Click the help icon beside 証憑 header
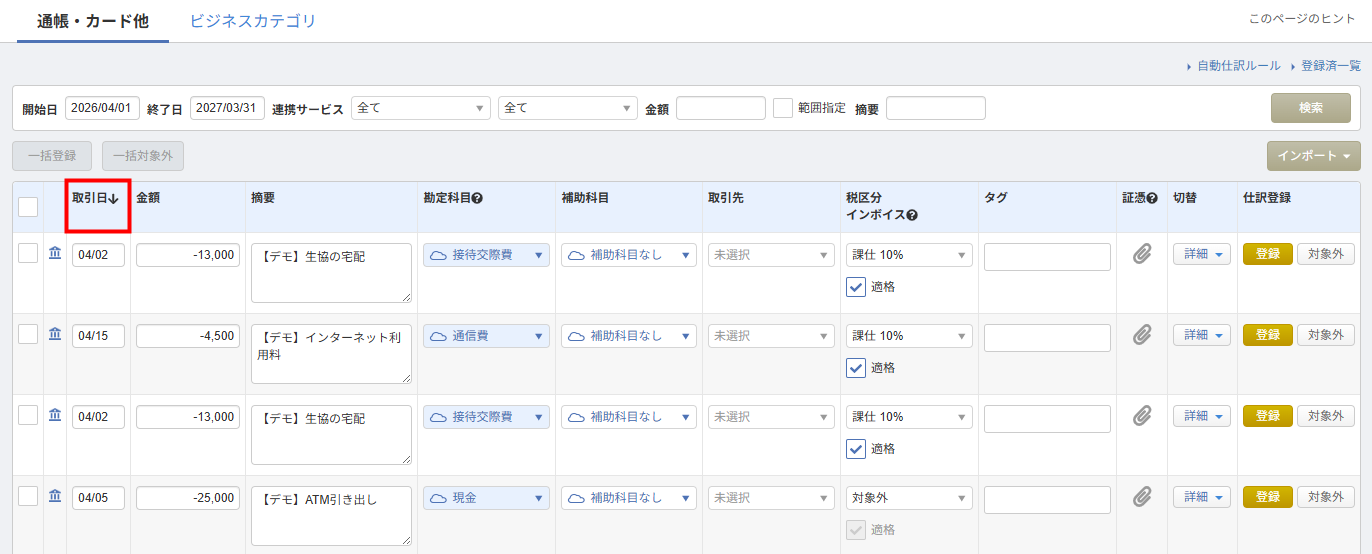Image resolution: width=1372 pixels, height=554 pixels. point(1152,198)
